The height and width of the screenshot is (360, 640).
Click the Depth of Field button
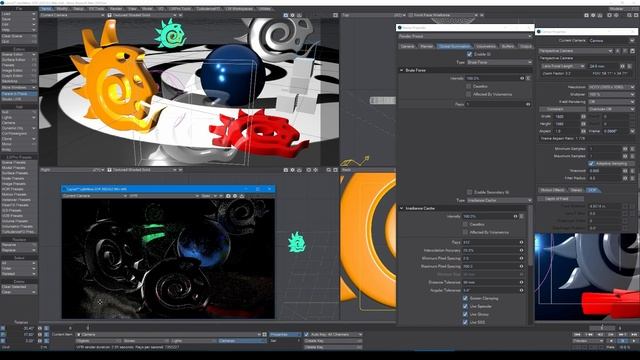[x=560, y=199]
